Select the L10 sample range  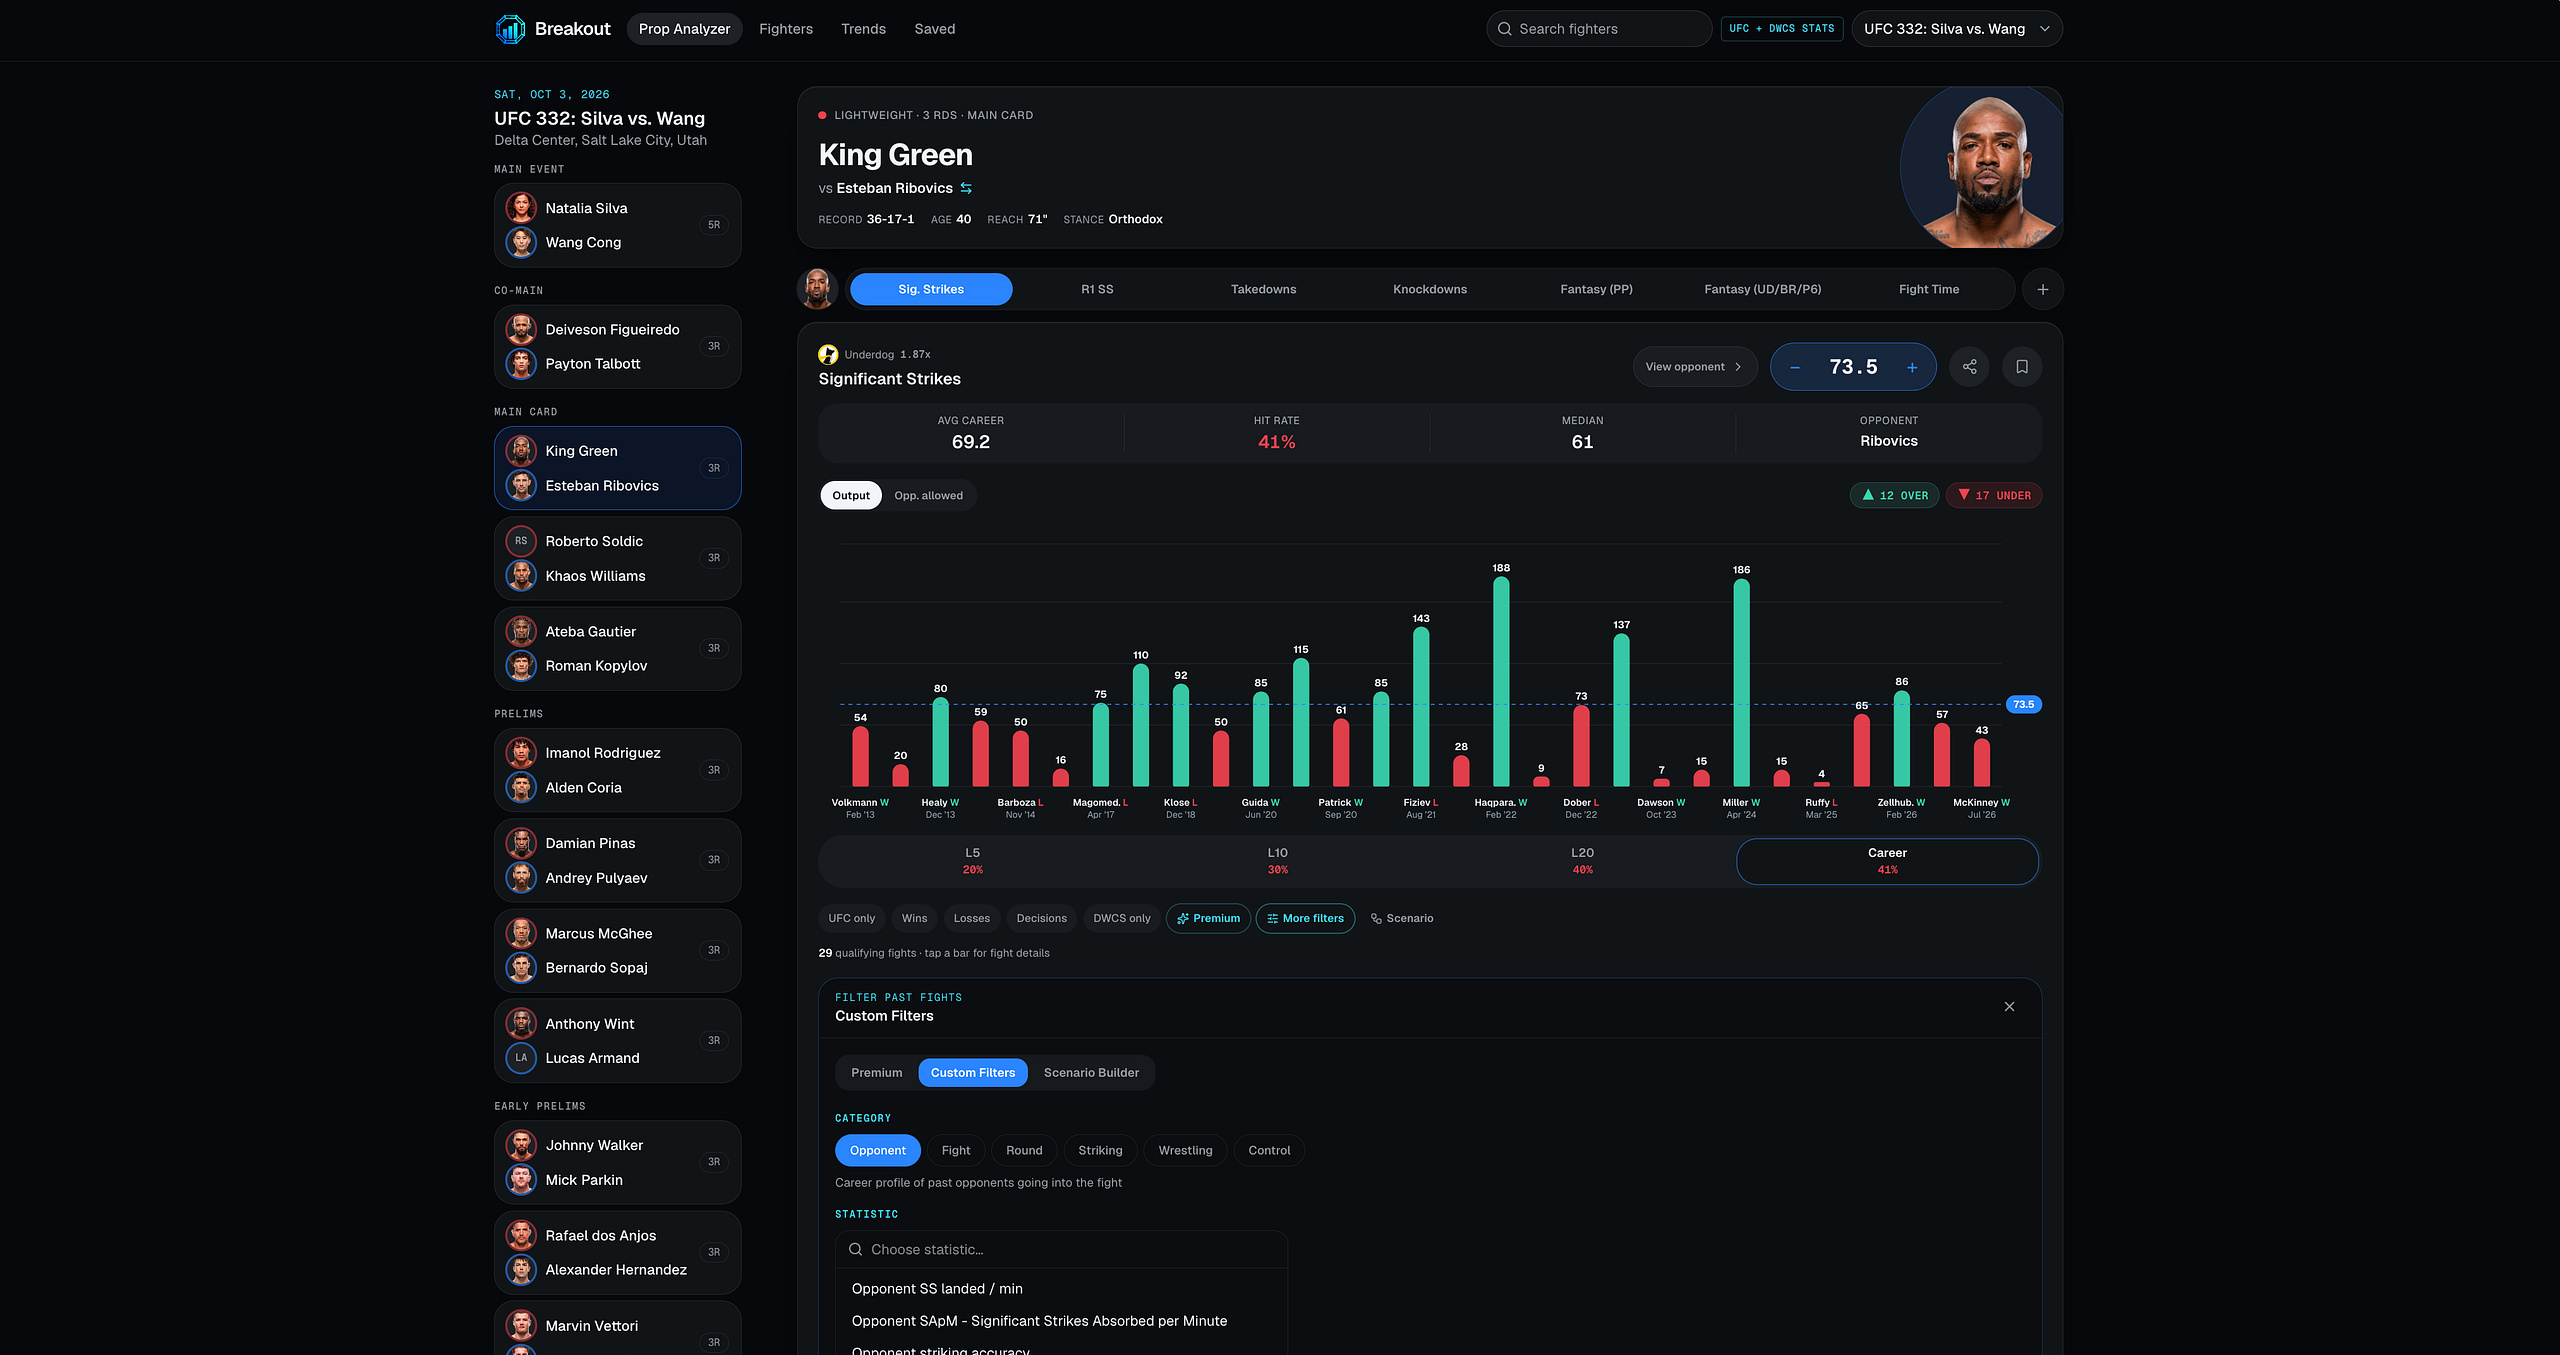tap(1277, 861)
